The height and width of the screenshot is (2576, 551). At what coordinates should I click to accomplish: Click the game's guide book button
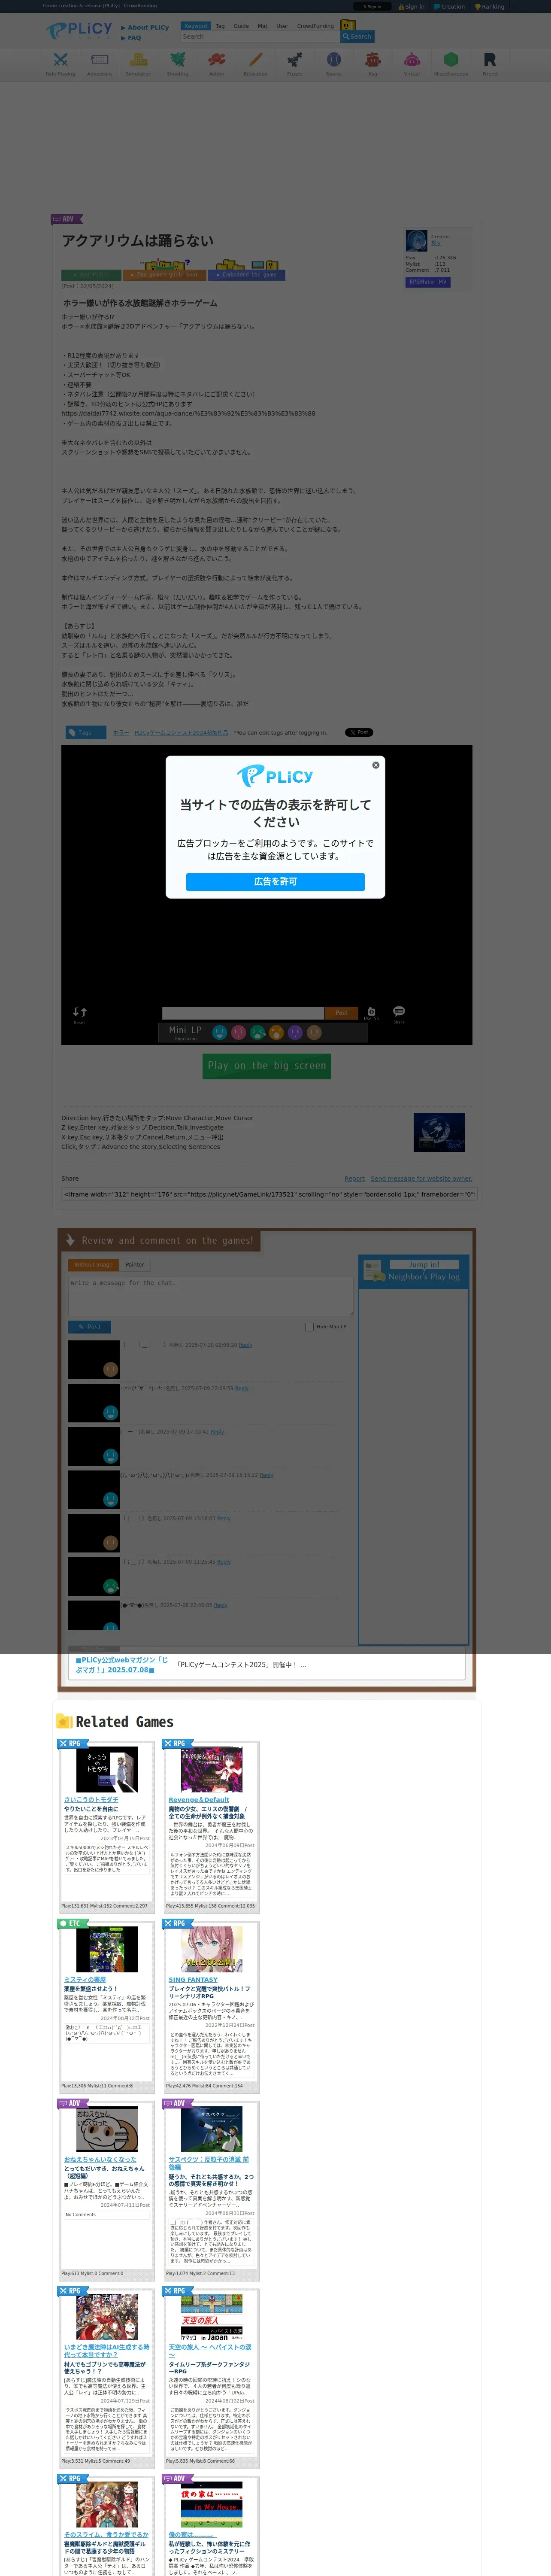[165, 275]
